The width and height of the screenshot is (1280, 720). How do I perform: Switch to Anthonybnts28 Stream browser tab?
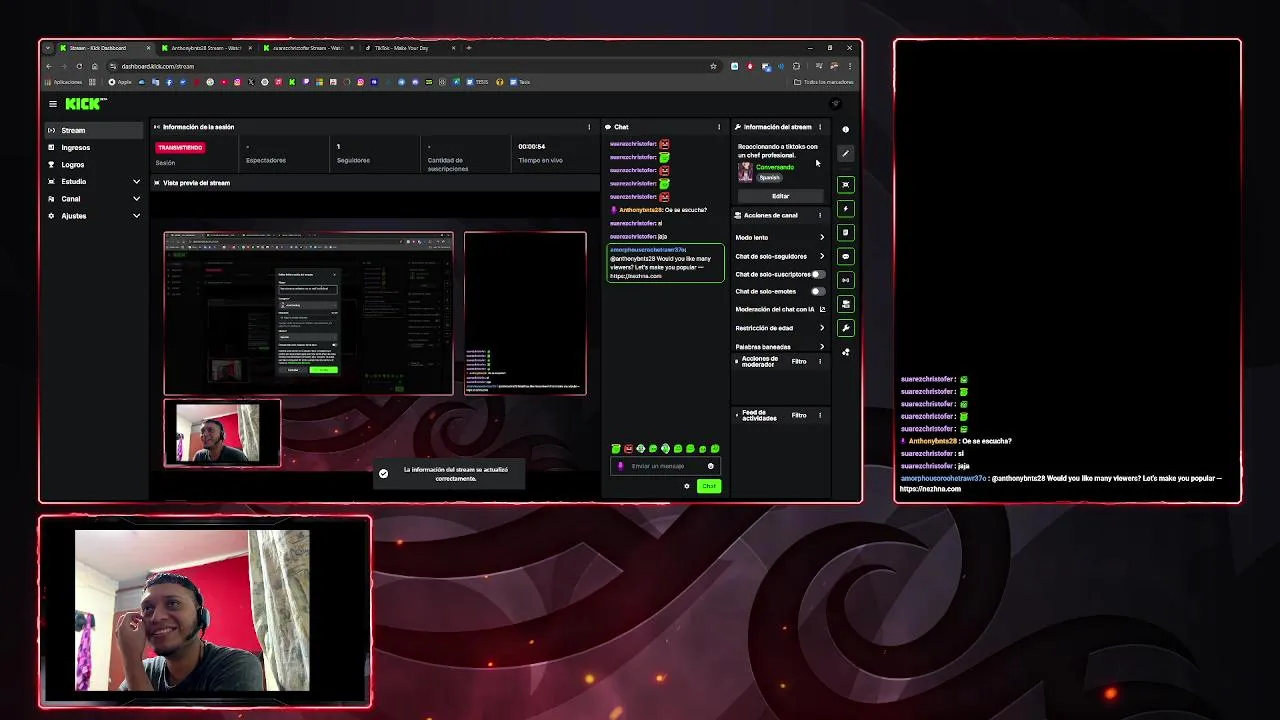[x=206, y=48]
